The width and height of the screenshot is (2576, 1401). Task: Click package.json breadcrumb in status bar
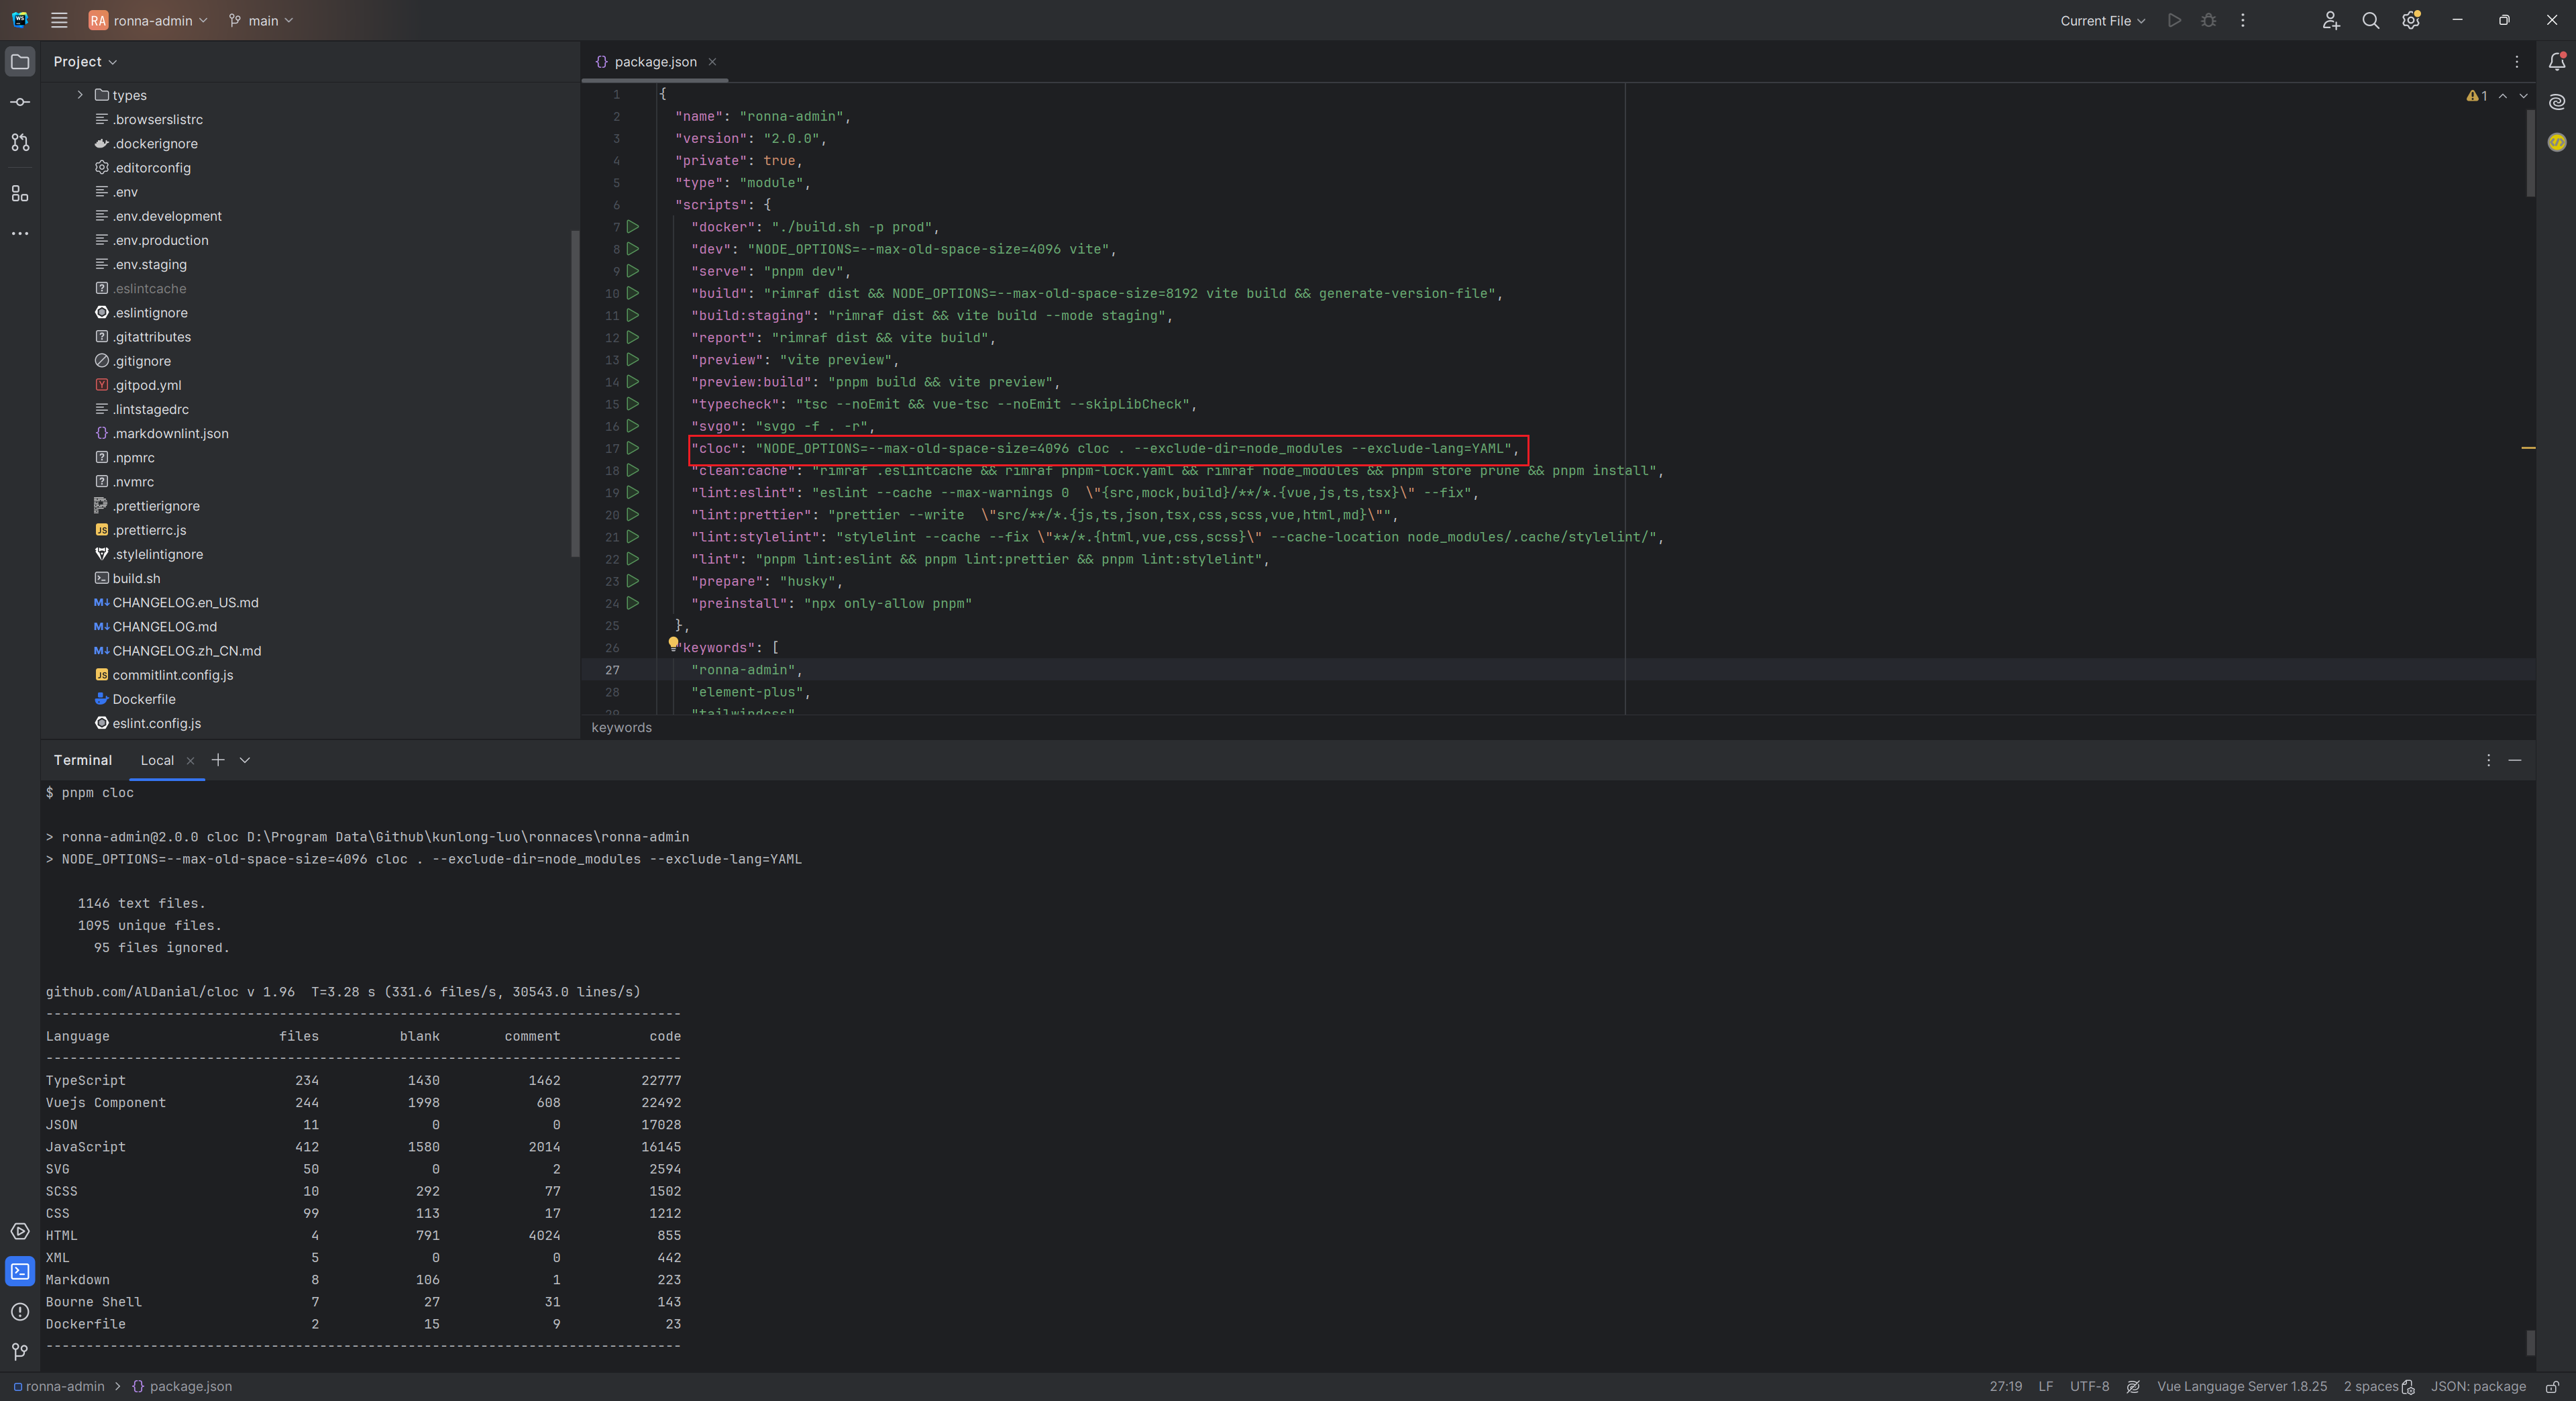tap(182, 1386)
